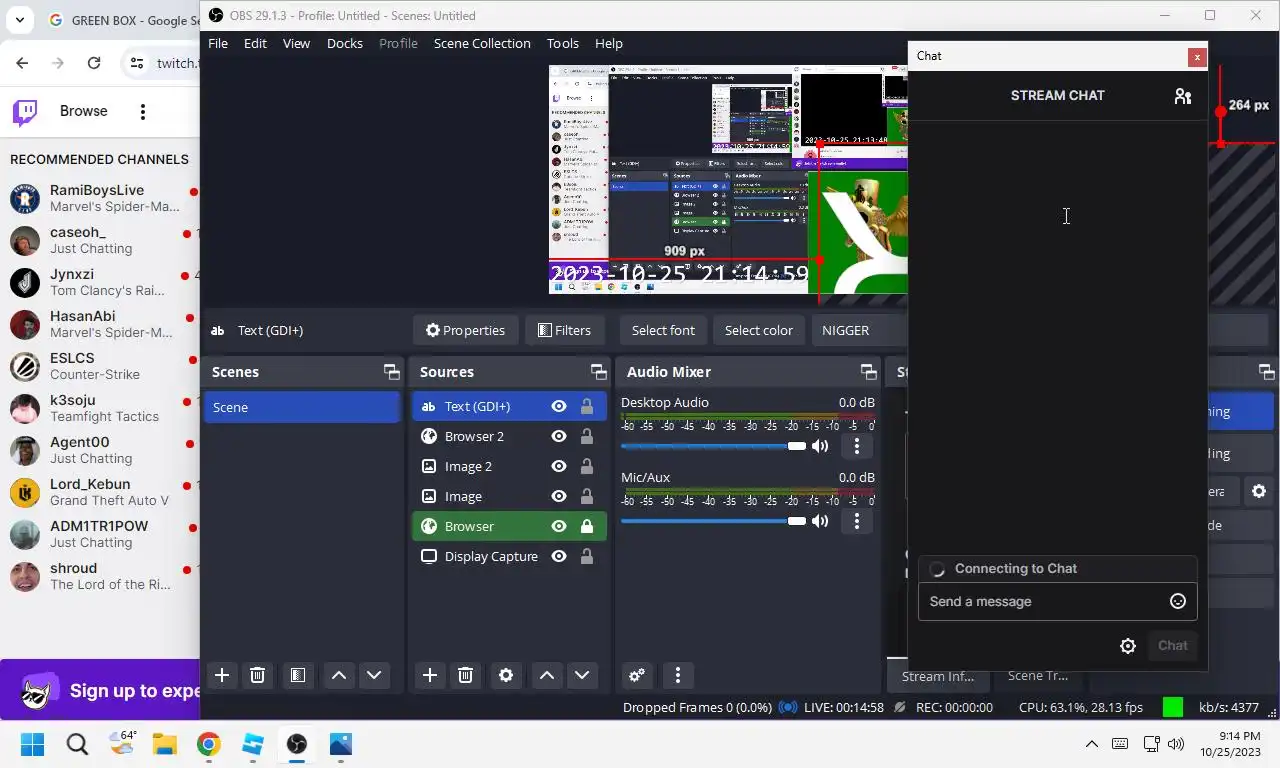
Task: Open emoji picker in chat message box
Action: click(x=1178, y=601)
